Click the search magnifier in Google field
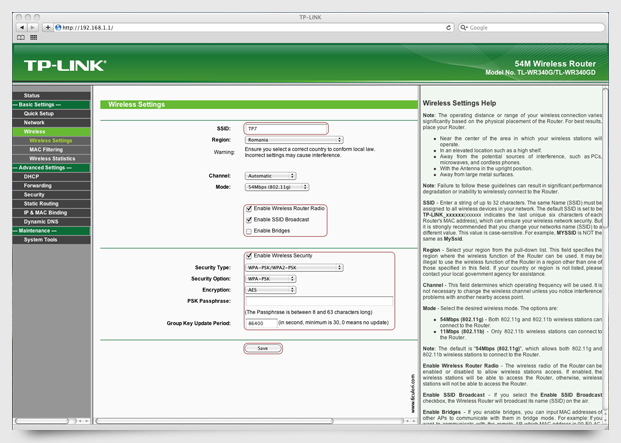 [x=463, y=27]
